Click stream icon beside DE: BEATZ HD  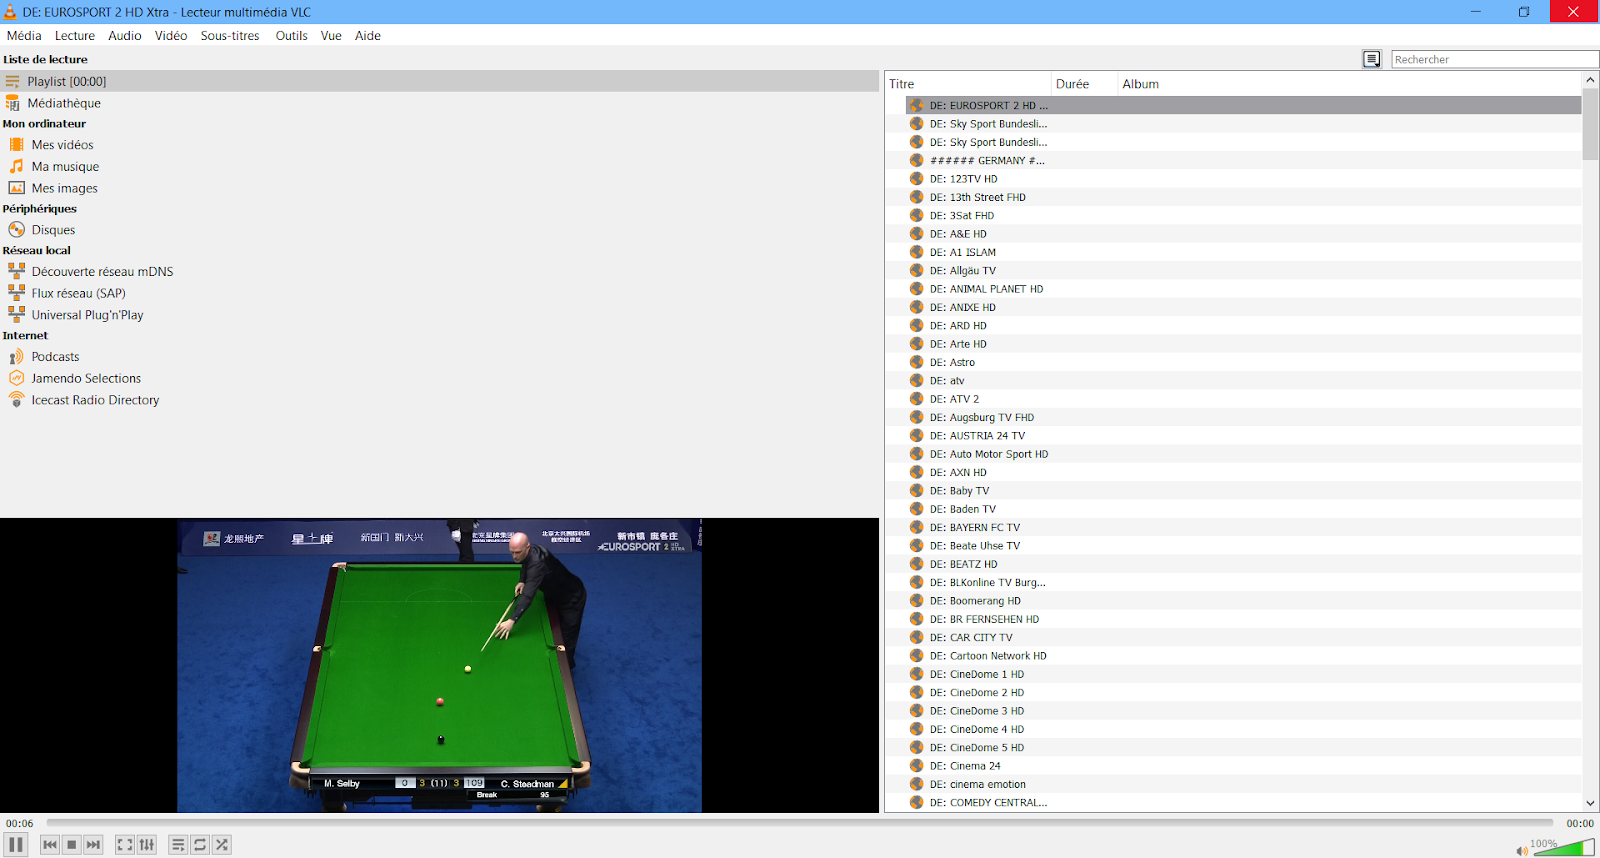916,564
